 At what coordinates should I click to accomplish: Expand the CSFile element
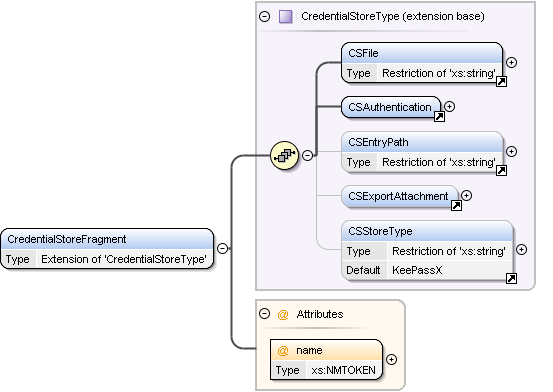[x=511, y=62]
